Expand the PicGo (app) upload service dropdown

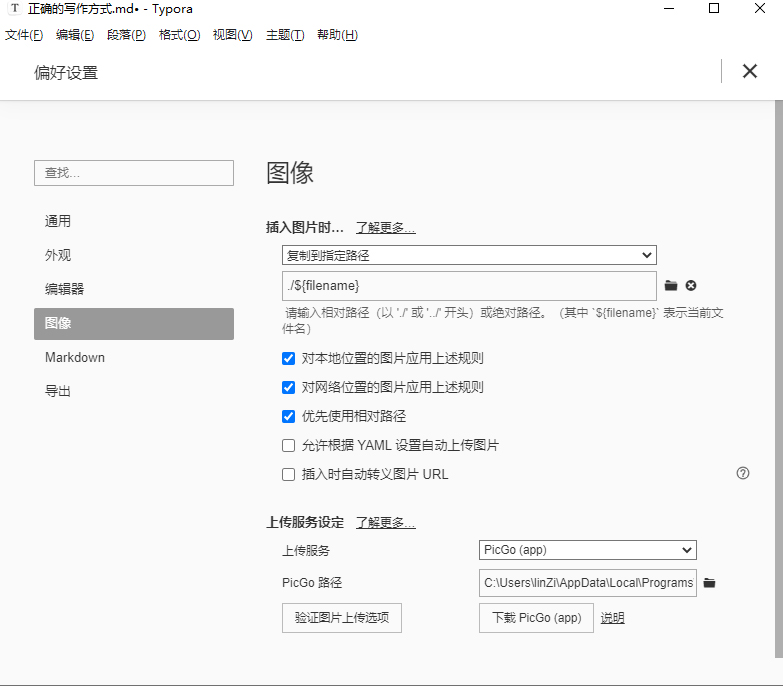587,549
